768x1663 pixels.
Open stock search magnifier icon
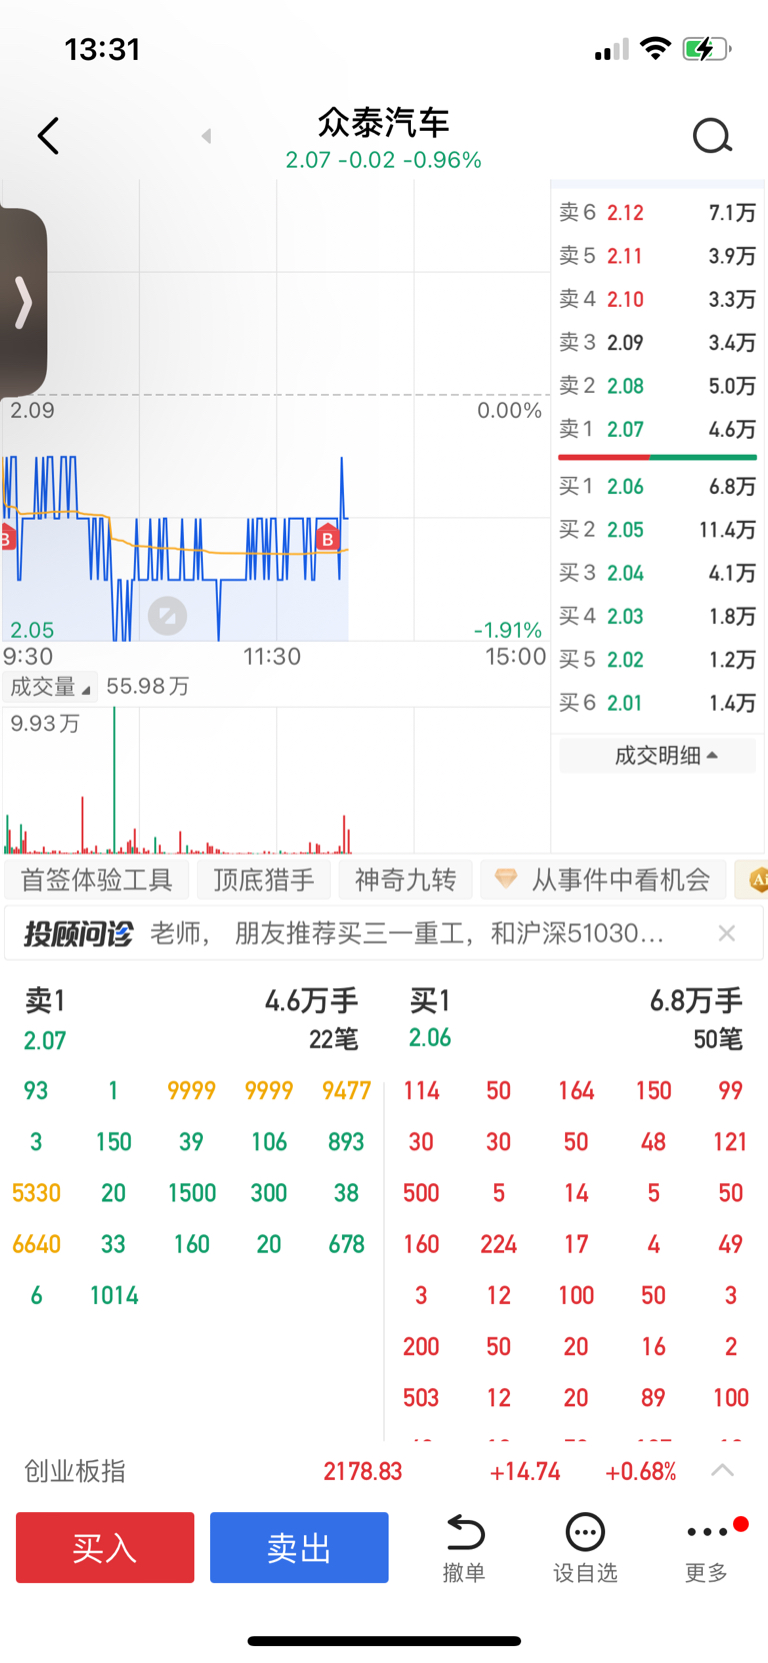(712, 136)
